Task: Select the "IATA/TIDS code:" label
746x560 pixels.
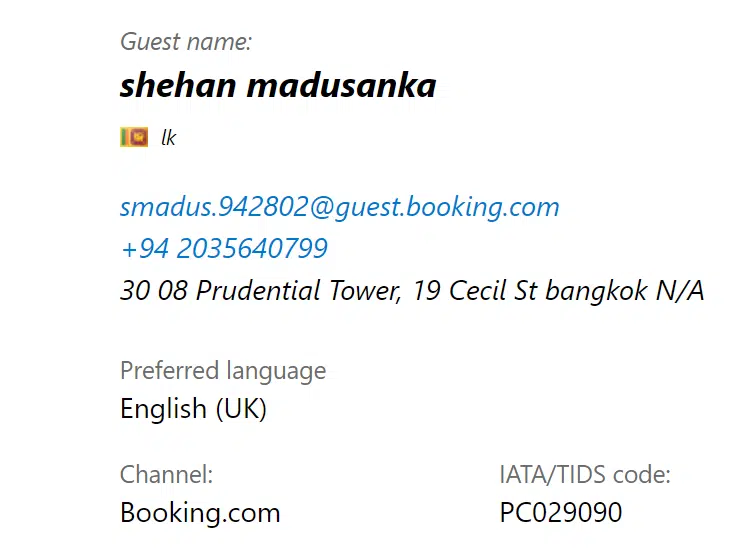Action: click(585, 474)
